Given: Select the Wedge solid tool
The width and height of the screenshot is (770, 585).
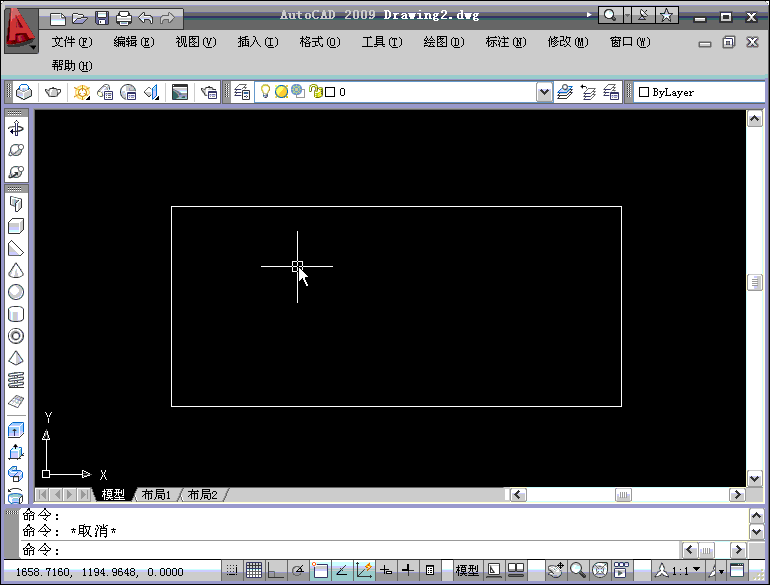Looking at the screenshot, I should [x=16, y=249].
